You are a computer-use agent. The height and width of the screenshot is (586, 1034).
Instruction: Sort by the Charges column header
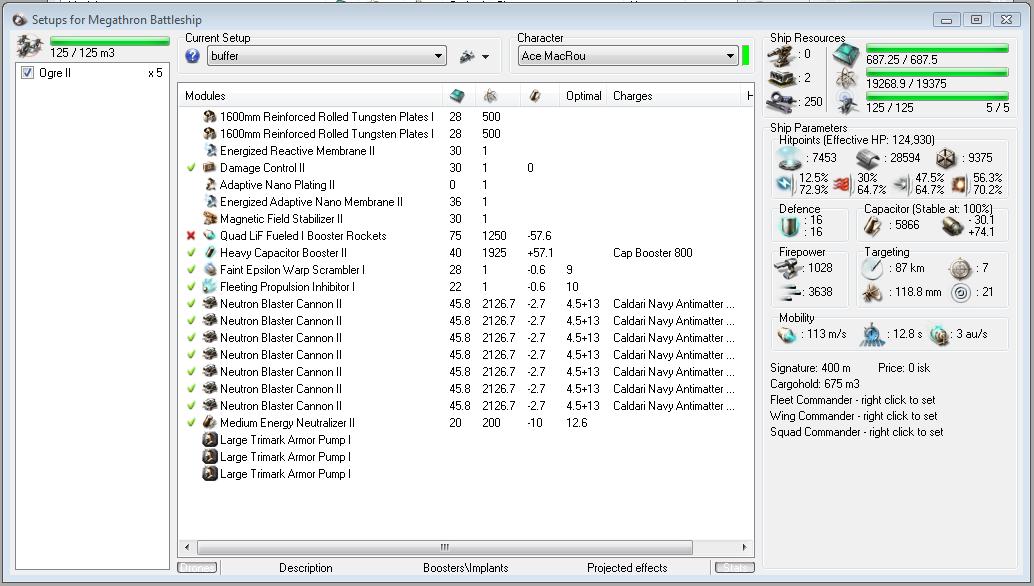pos(632,96)
